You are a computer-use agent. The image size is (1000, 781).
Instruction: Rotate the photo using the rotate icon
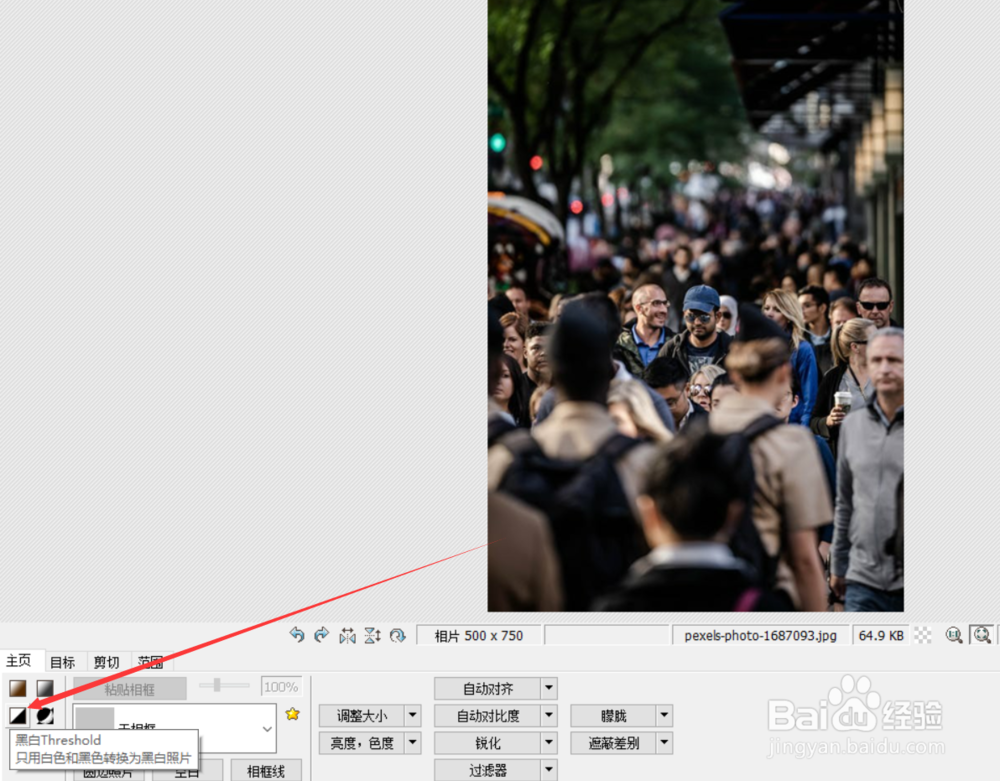(x=397, y=635)
